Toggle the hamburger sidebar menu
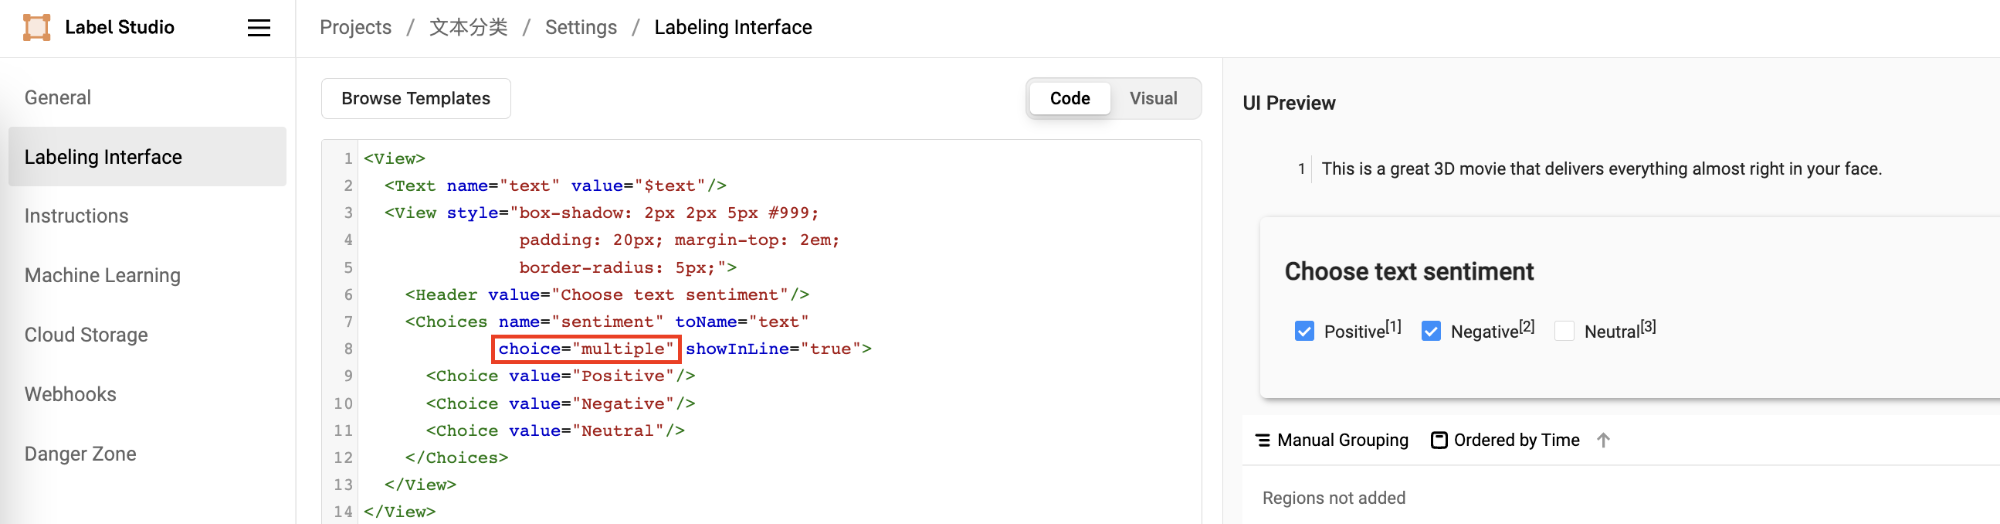 pos(259,28)
